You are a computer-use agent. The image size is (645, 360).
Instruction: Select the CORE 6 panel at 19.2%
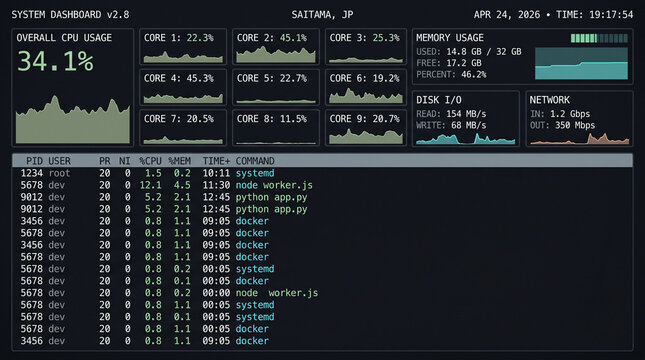366,87
